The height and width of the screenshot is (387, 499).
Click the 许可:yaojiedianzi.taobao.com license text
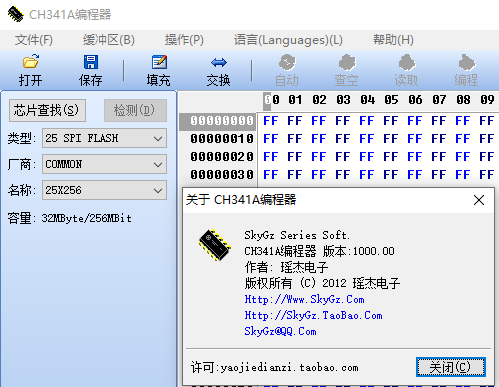(275, 367)
